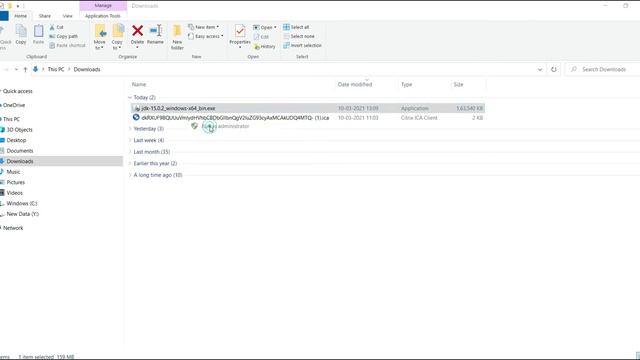The width and height of the screenshot is (640, 360).
Task: Open 3D Objects in sidebar
Action: pyautogui.click(x=19, y=130)
